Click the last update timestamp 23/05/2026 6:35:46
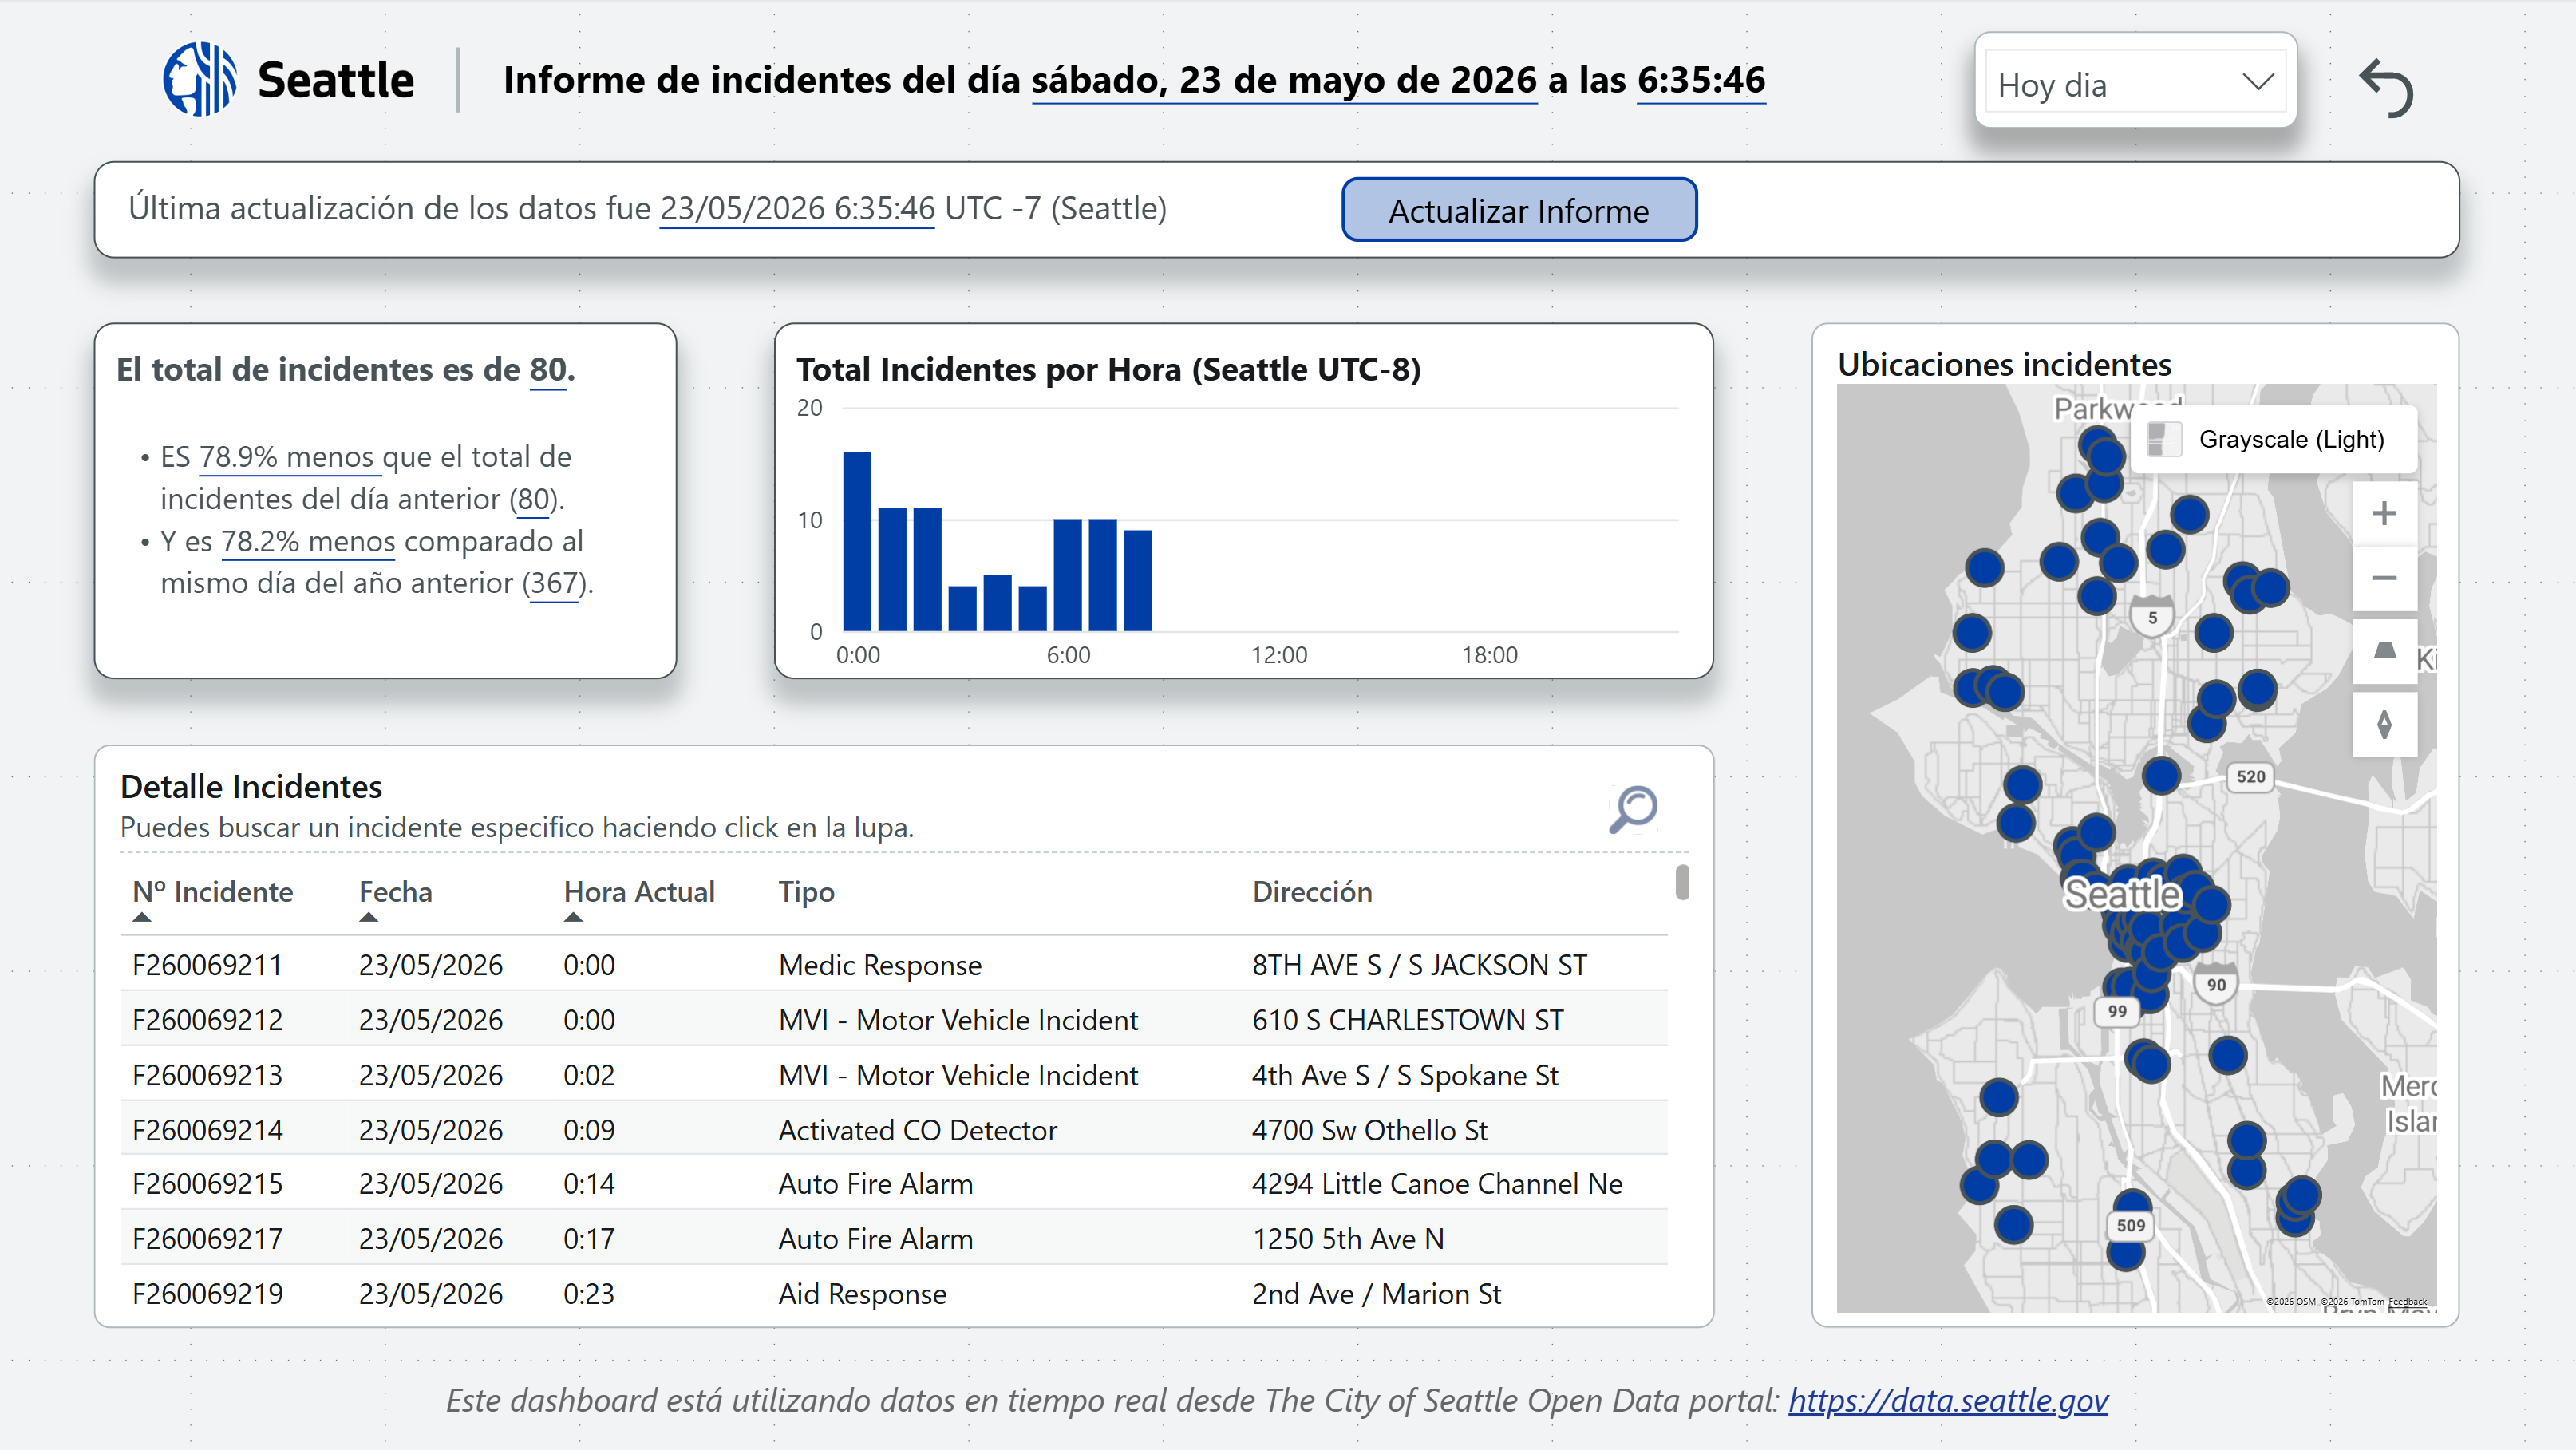Viewport: 2576px width, 1450px height. pyautogui.click(x=797, y=209)
